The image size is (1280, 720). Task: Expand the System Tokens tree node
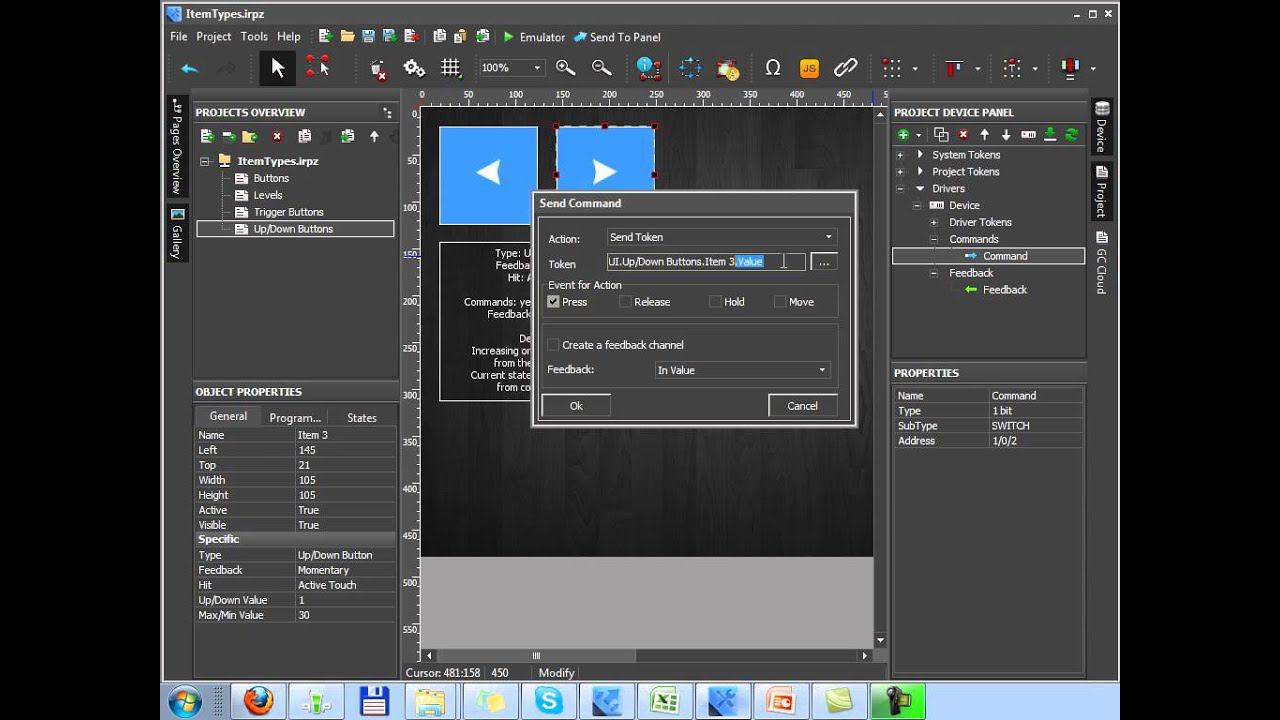coord(900,155)
